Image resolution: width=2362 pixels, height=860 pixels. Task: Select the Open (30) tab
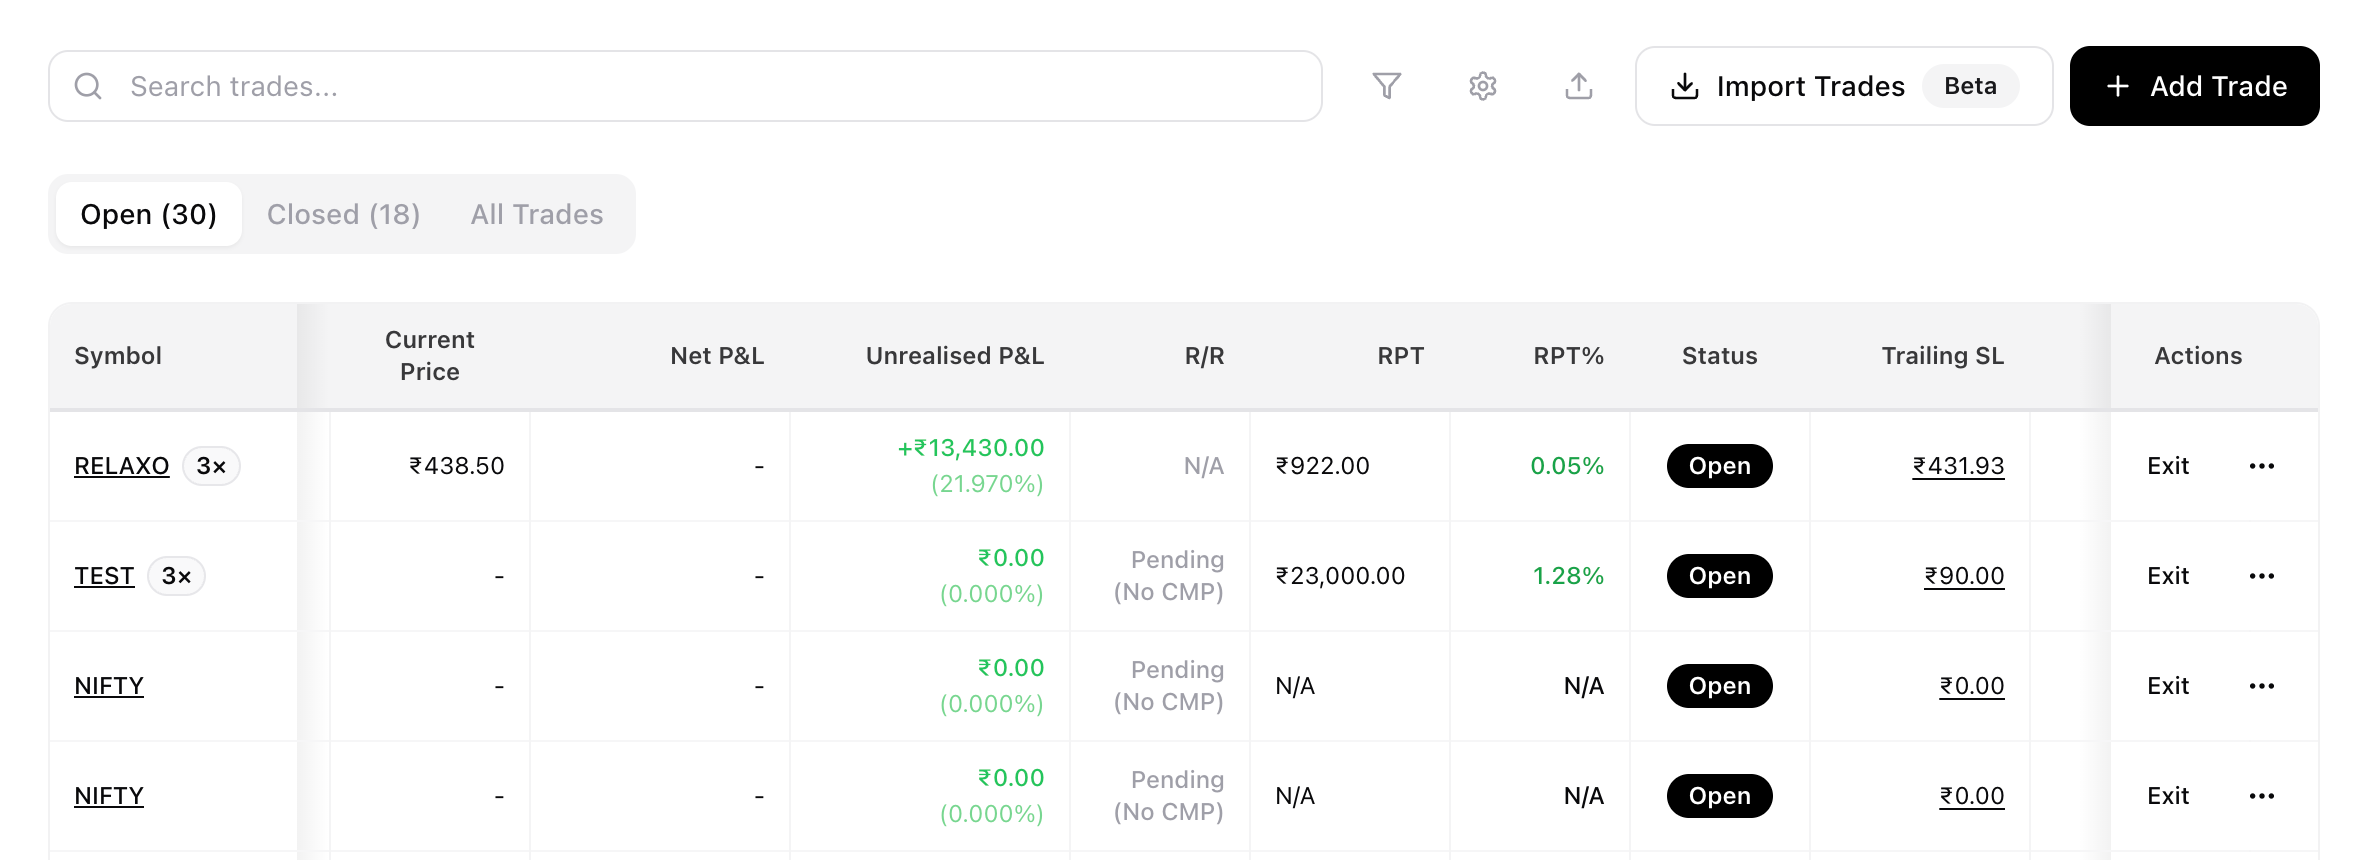pos(149,214)
